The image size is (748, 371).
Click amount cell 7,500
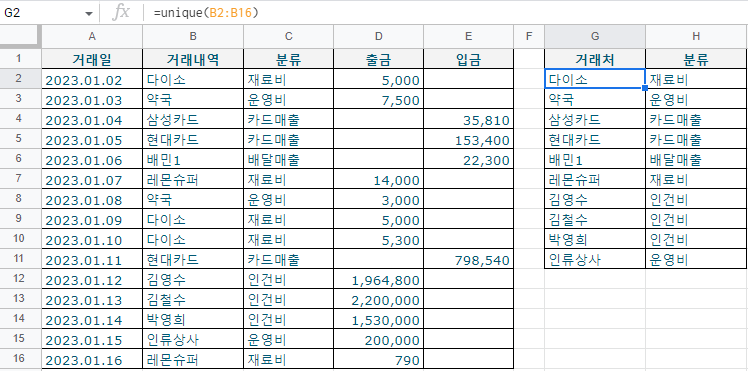378,100
